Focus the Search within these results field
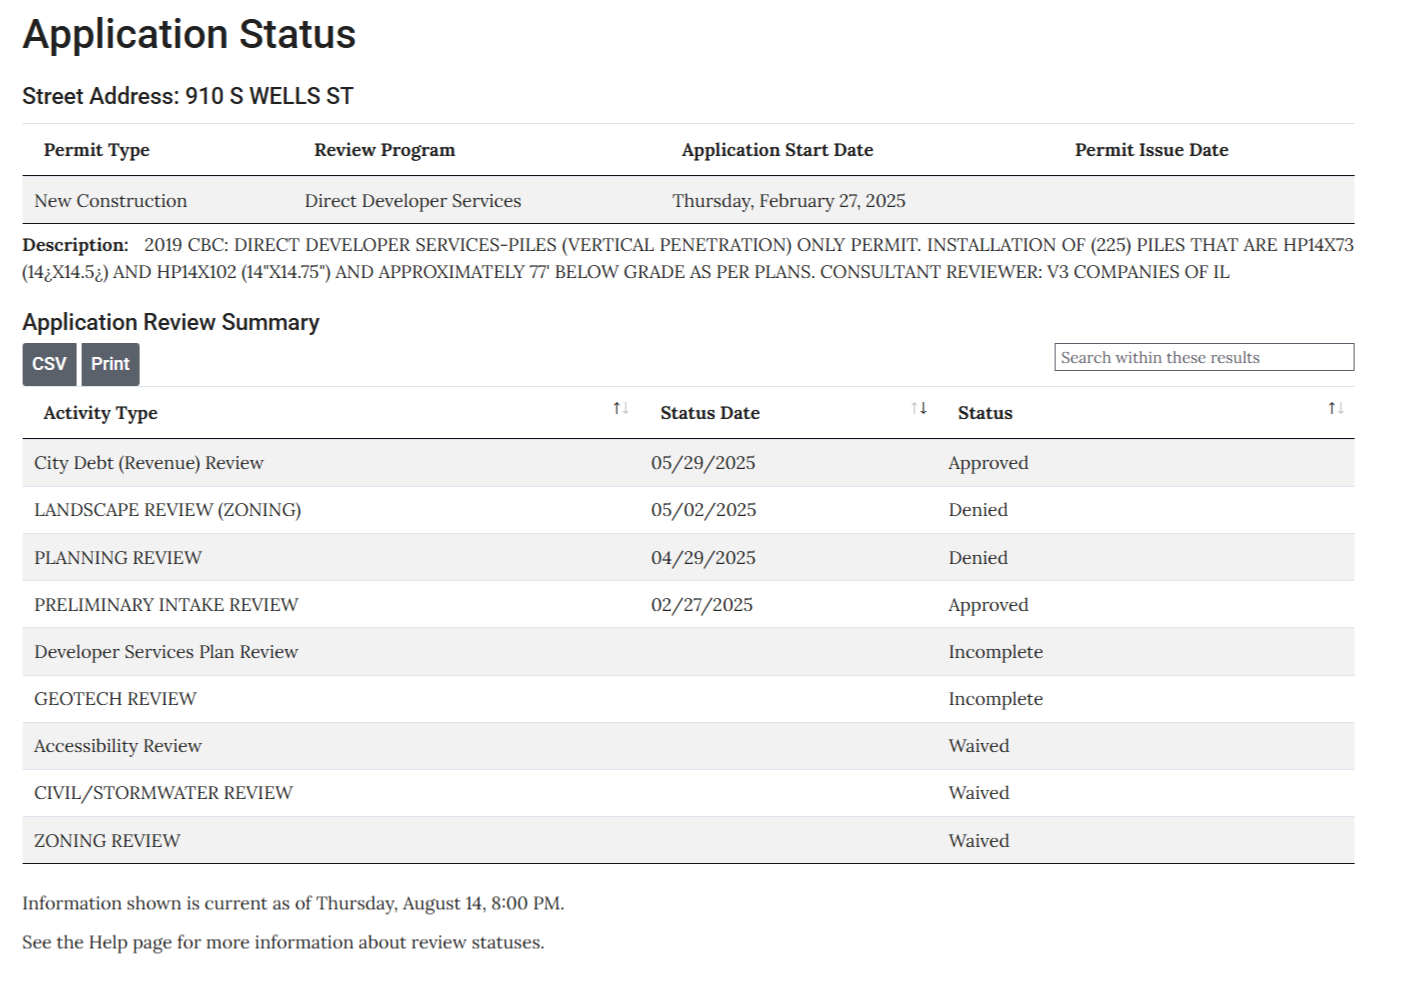This screenshot has width=1401, height=985. point(1204,357)
